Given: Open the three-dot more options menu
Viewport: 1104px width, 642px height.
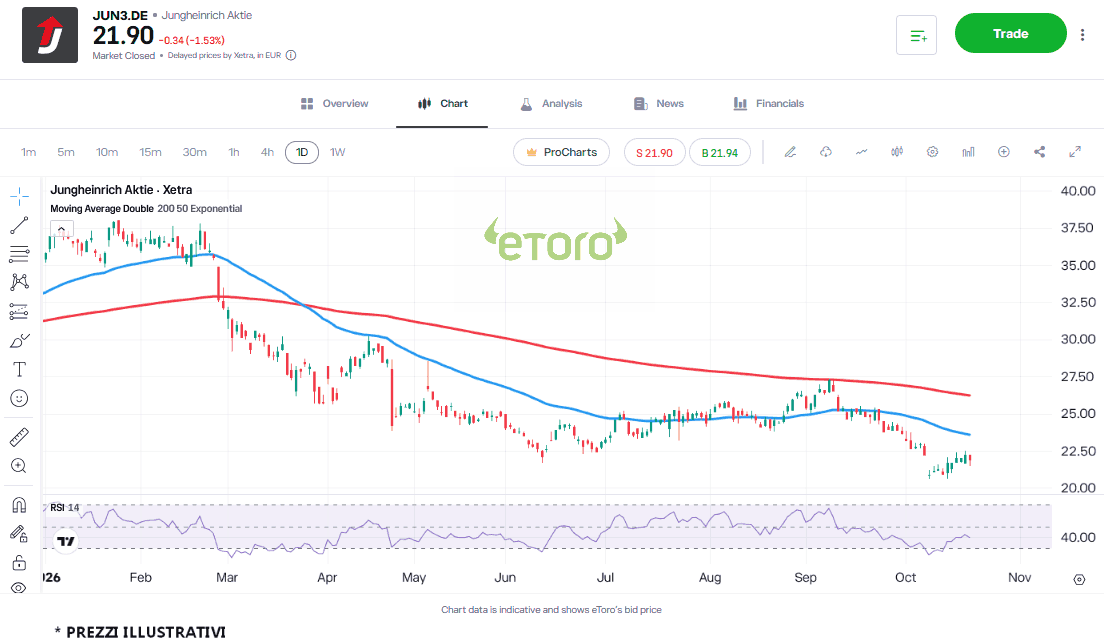Looking at the screenshot, I should pos(1082,34).
